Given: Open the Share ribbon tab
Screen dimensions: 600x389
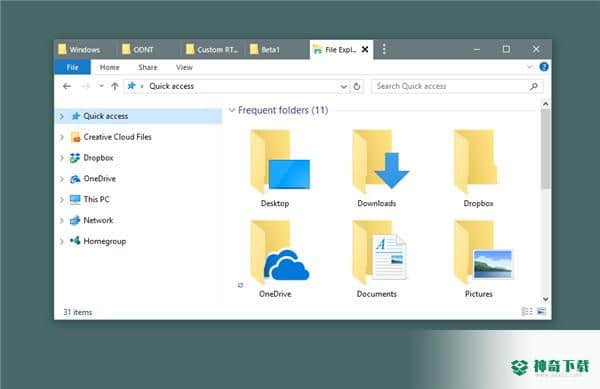Looking at the screenshot, I should click(148, 67).
